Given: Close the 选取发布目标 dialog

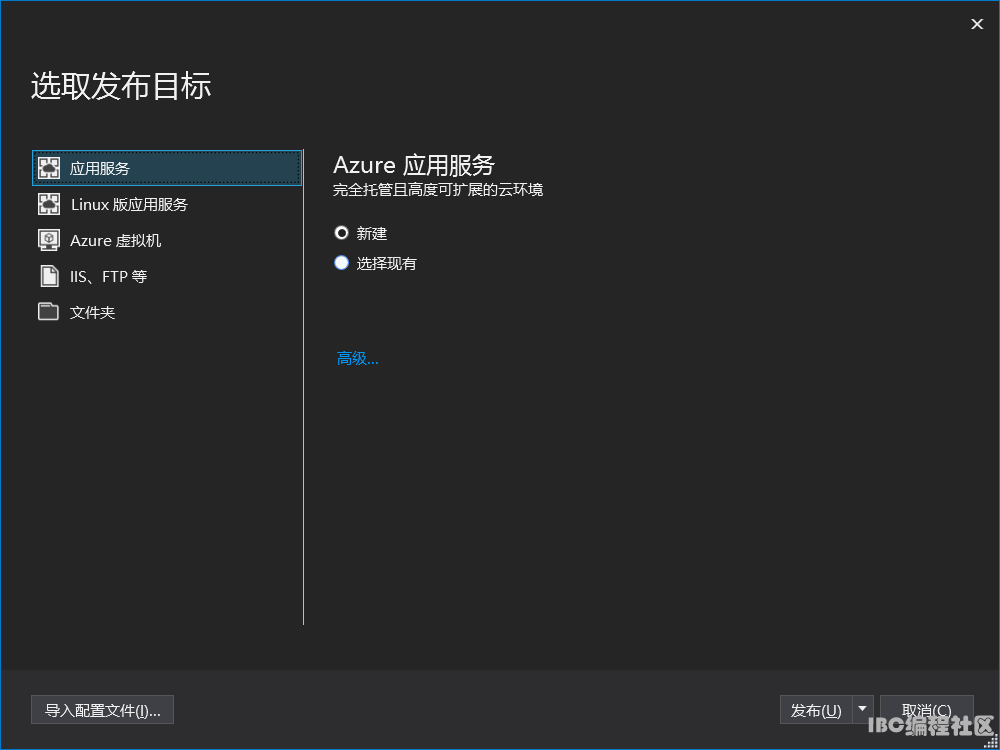Looking at the screenshot, I should coord(977,24).
